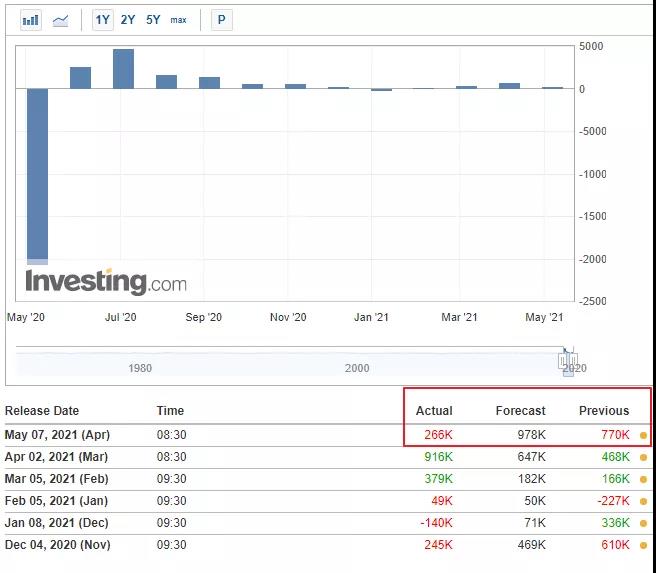The image size is (656, 573).
Task: Open the Jan 08, 2021 (Dec) release row
Action: click(57, 523)
